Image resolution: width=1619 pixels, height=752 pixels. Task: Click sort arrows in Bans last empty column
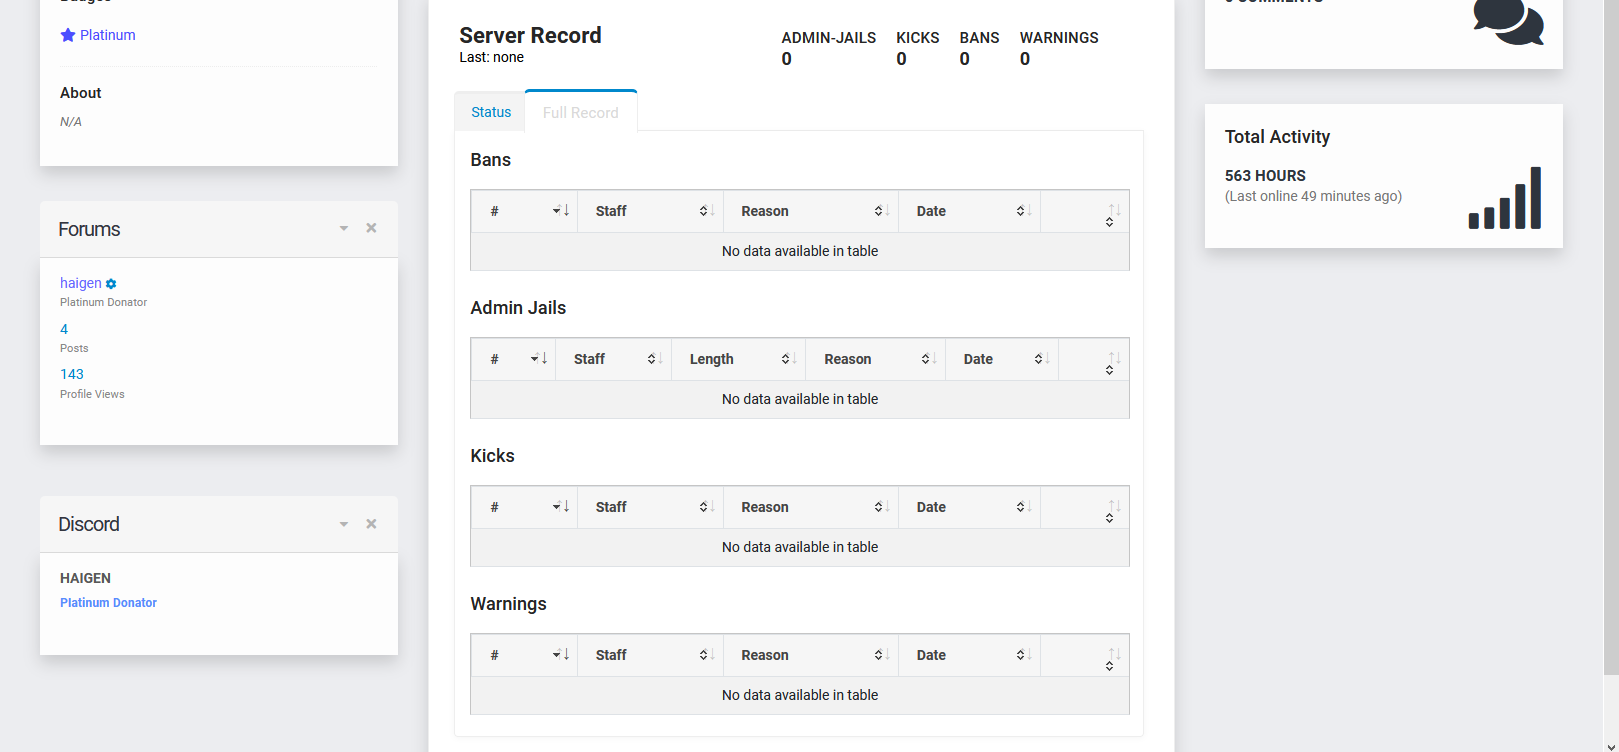pyautogui.click(x=1112, y=214)
